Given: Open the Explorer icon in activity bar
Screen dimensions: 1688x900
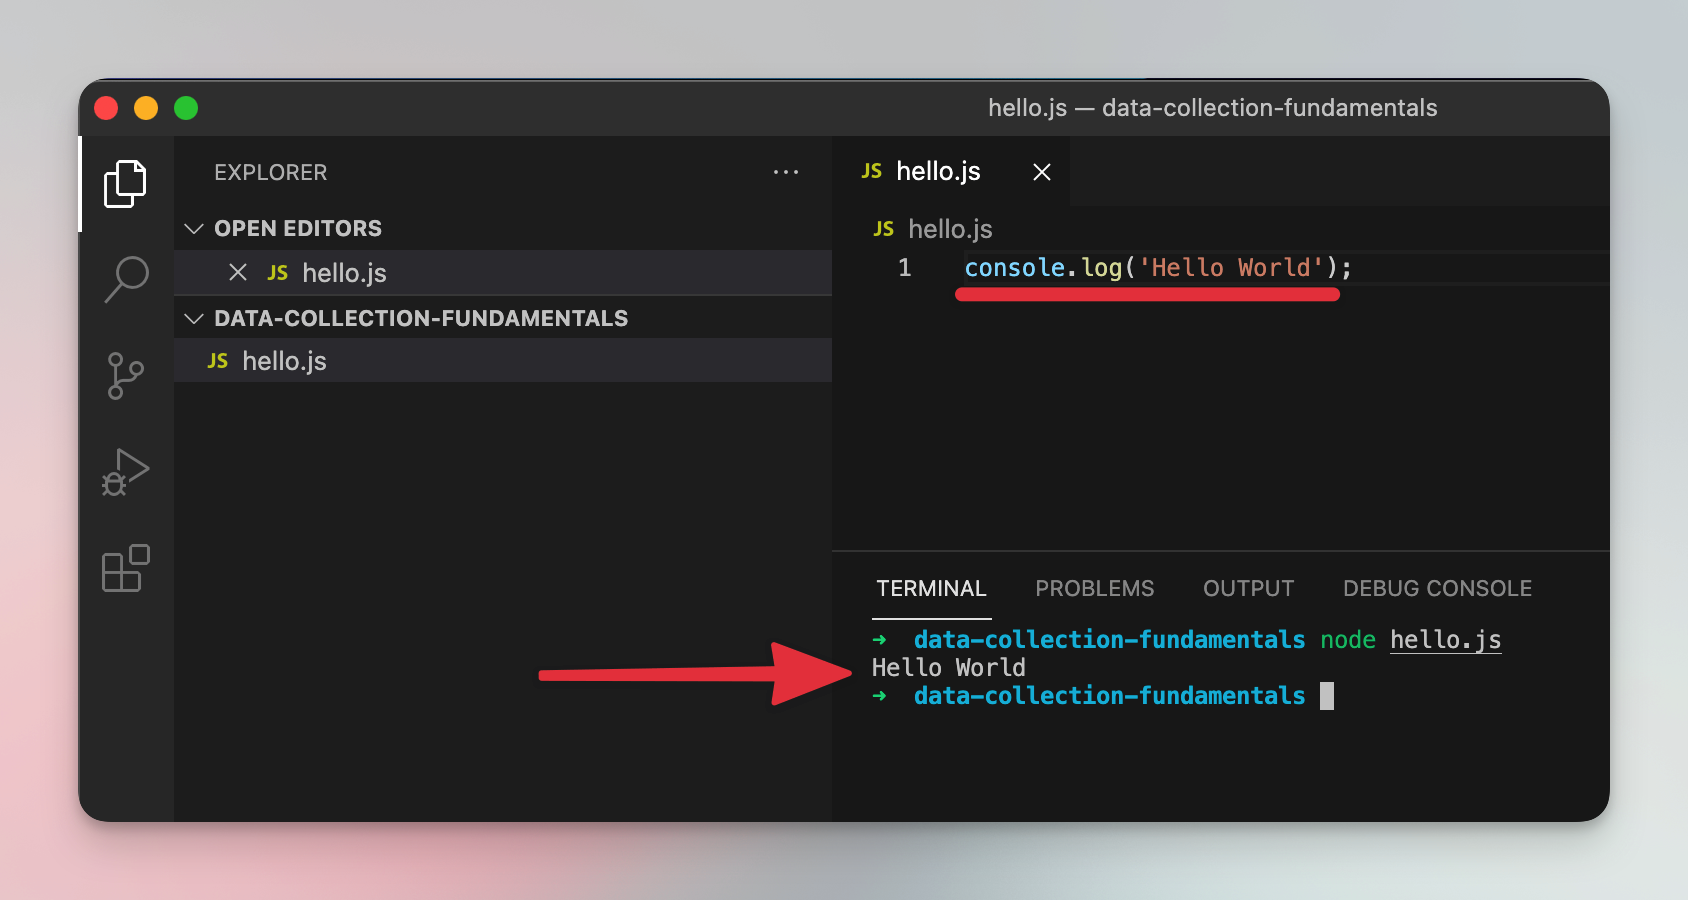Looking at the screenshot, I should pos(124,183).
